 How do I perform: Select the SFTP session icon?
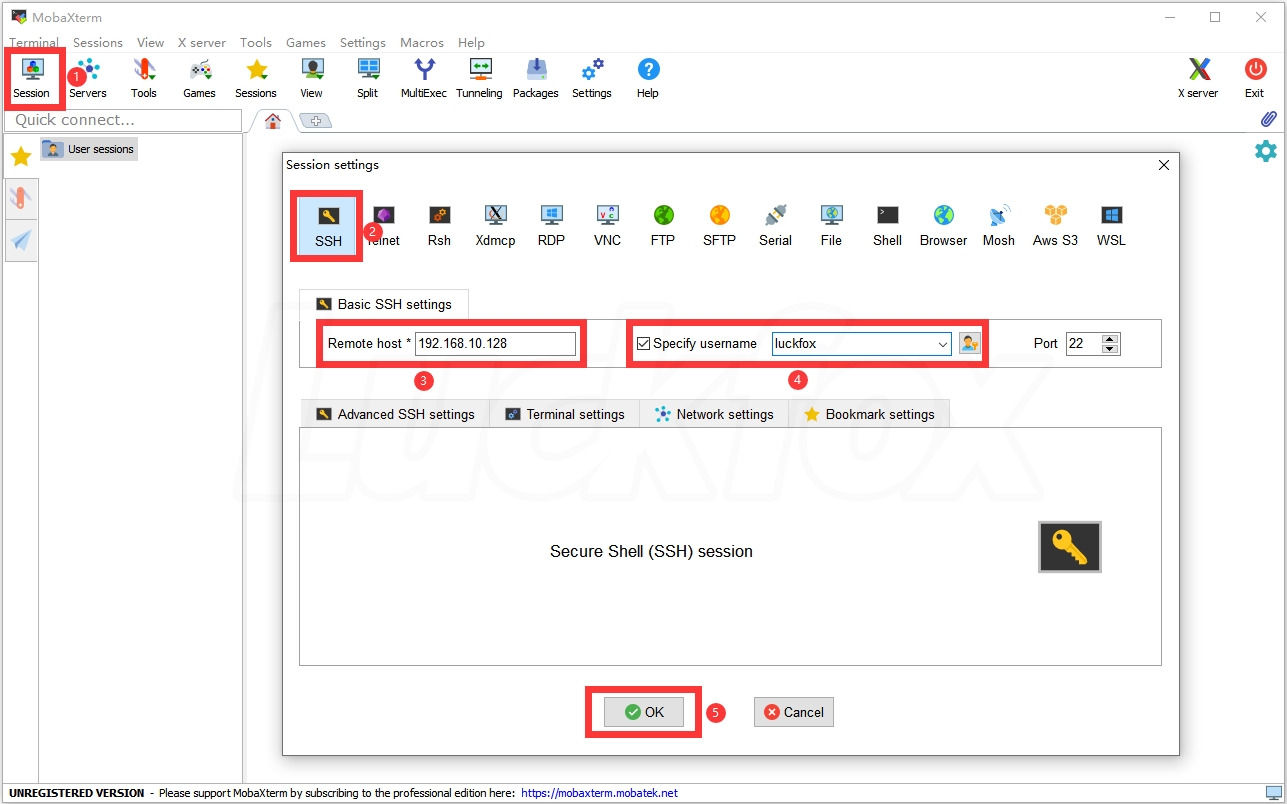coord(719,225)
